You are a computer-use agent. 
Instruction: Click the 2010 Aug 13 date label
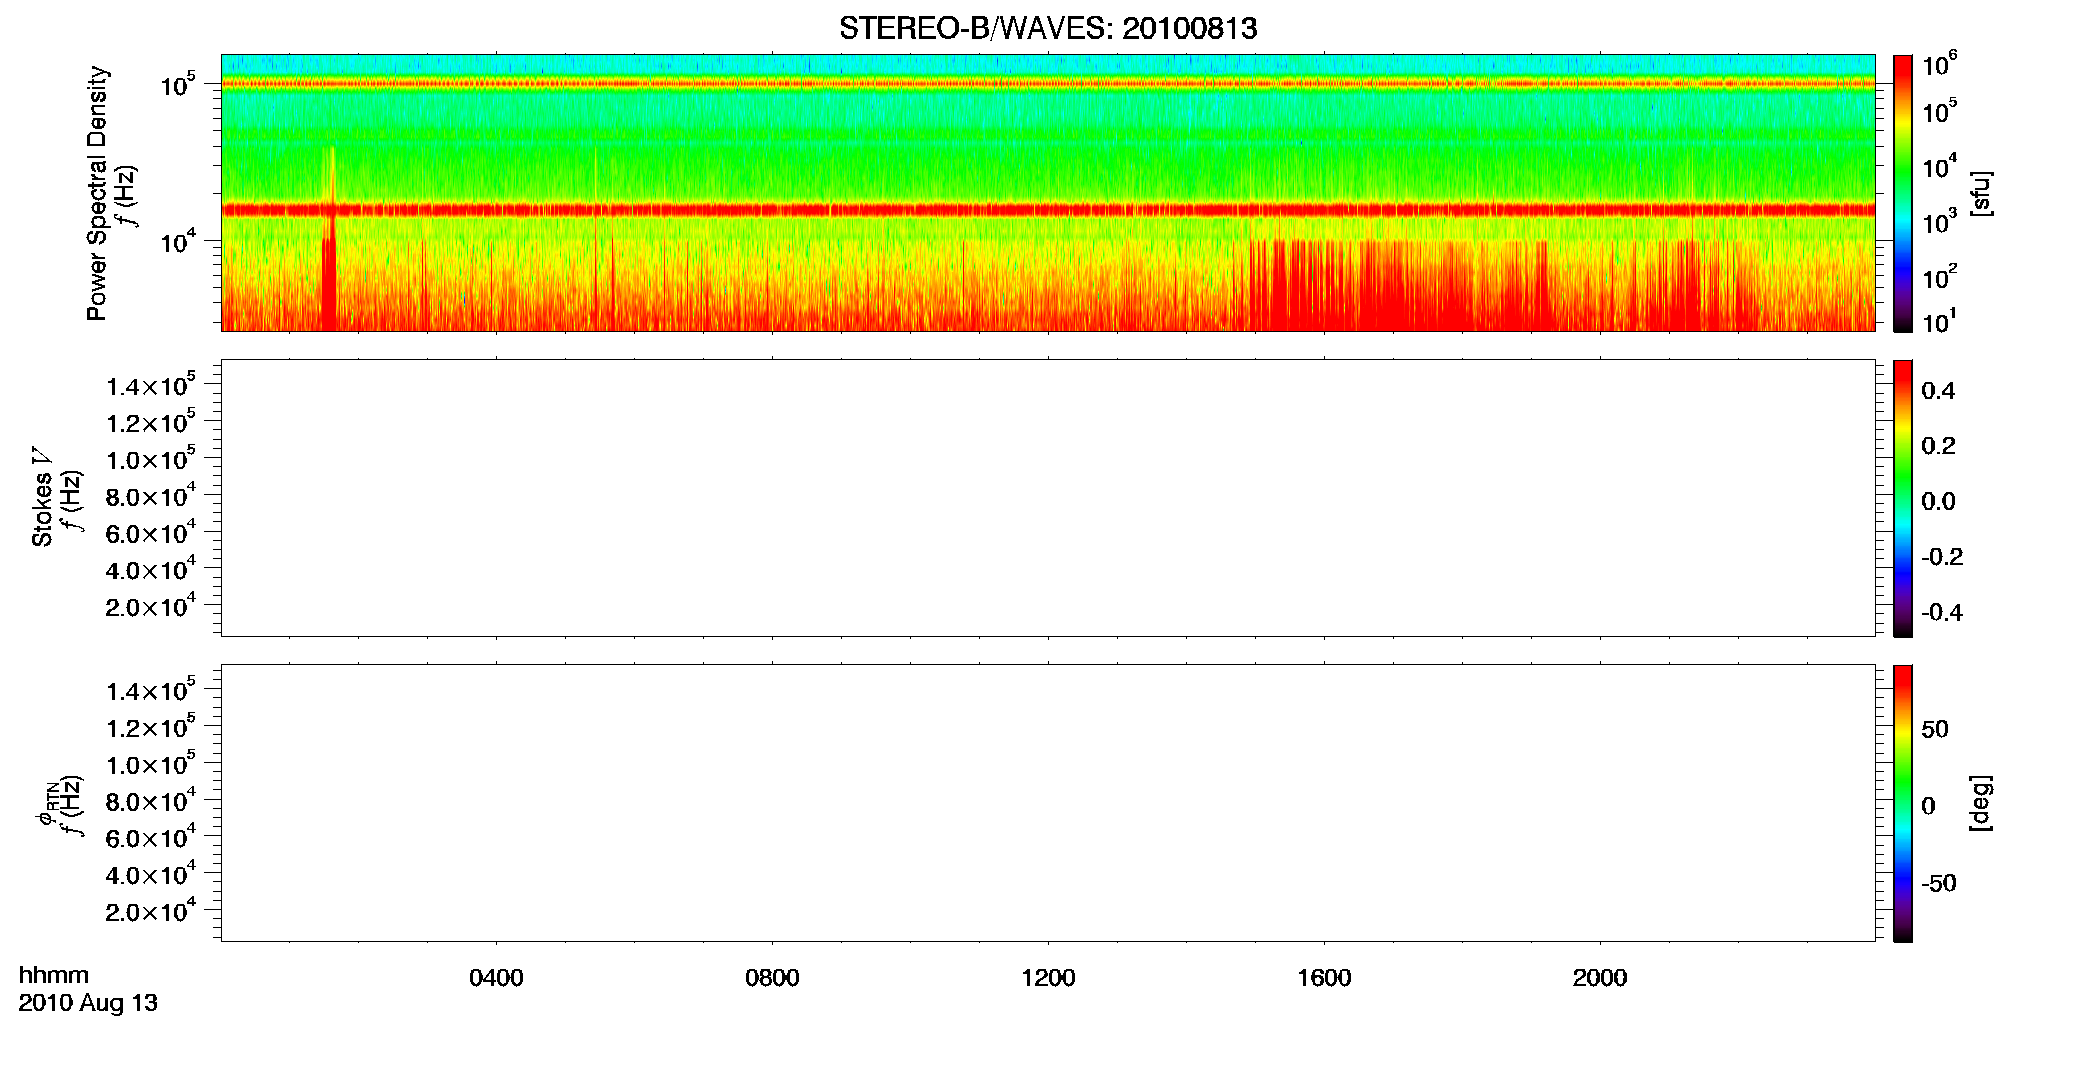point(88,1003)
